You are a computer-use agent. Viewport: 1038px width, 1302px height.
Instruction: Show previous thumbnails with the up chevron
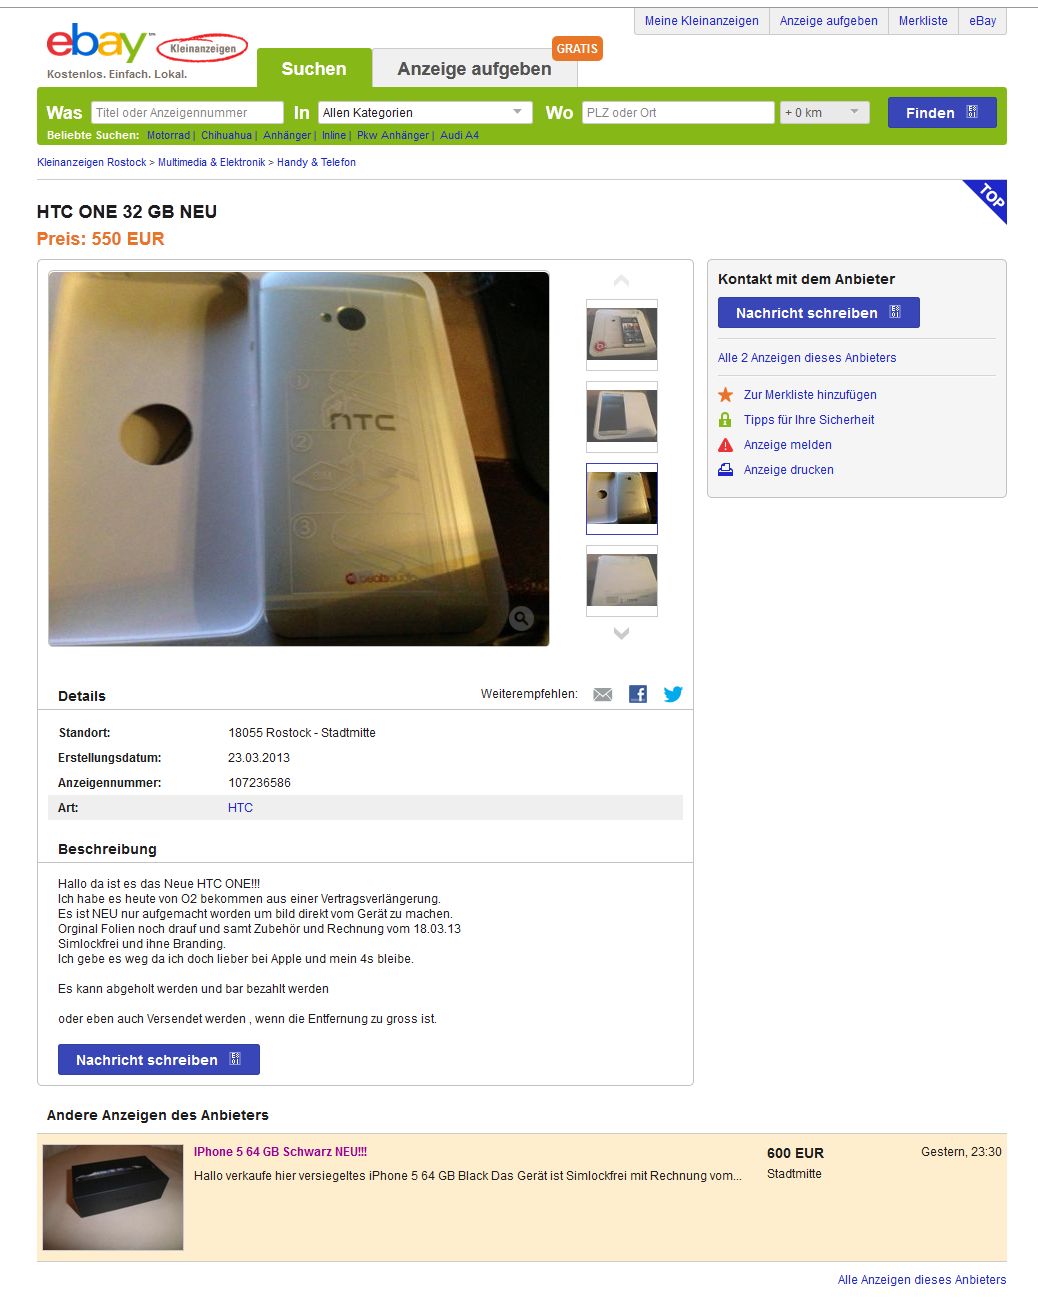coord(621,281)
